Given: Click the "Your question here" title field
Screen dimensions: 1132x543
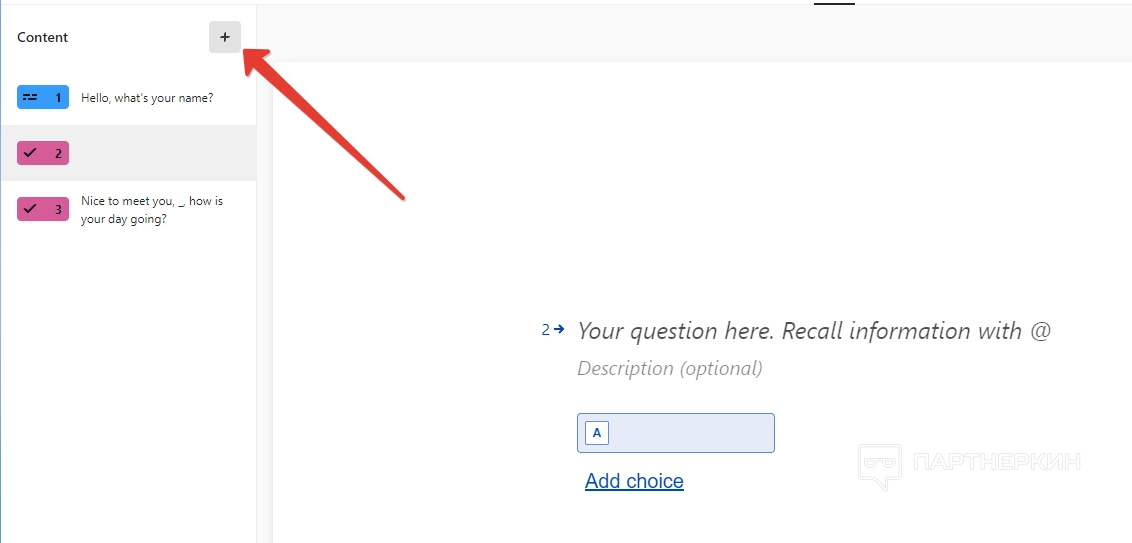Looking at the screenshot, I should [814, 331].
